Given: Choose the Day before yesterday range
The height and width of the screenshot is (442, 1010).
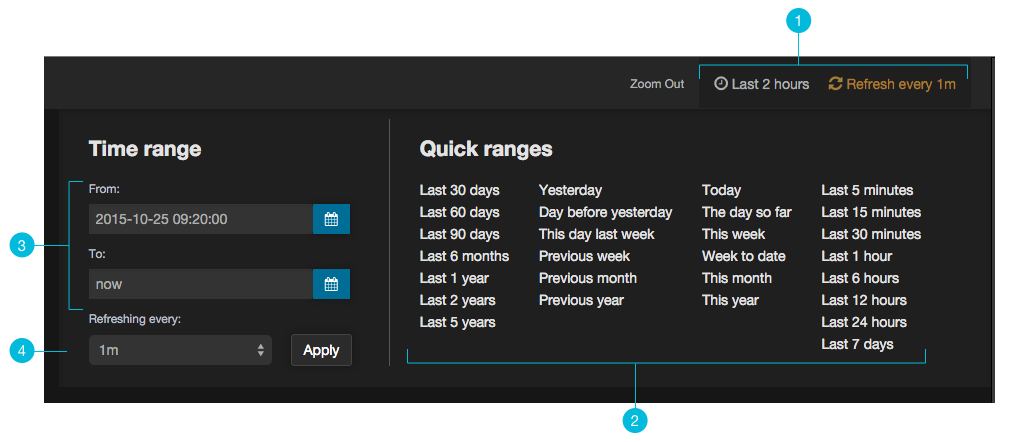Looking at the screenshot, I should pyautogui.click(x=605, y=212).
